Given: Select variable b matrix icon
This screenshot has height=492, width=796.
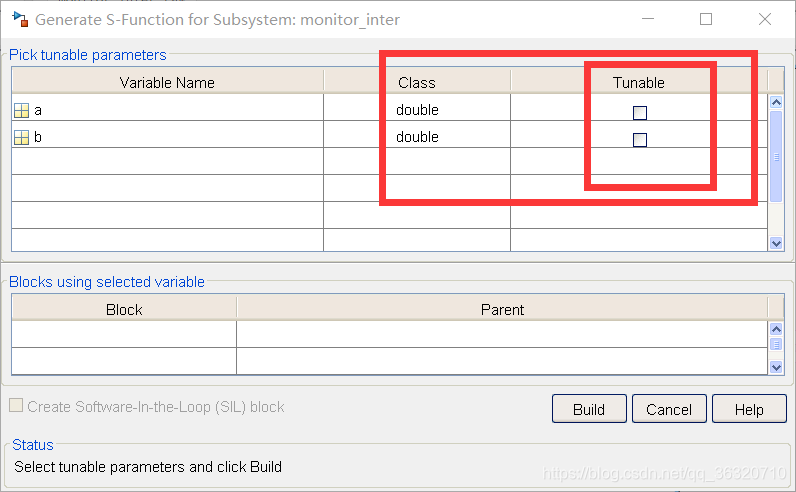Looking at the screenshot, I should pyautogui.click(x=21, y=138).
